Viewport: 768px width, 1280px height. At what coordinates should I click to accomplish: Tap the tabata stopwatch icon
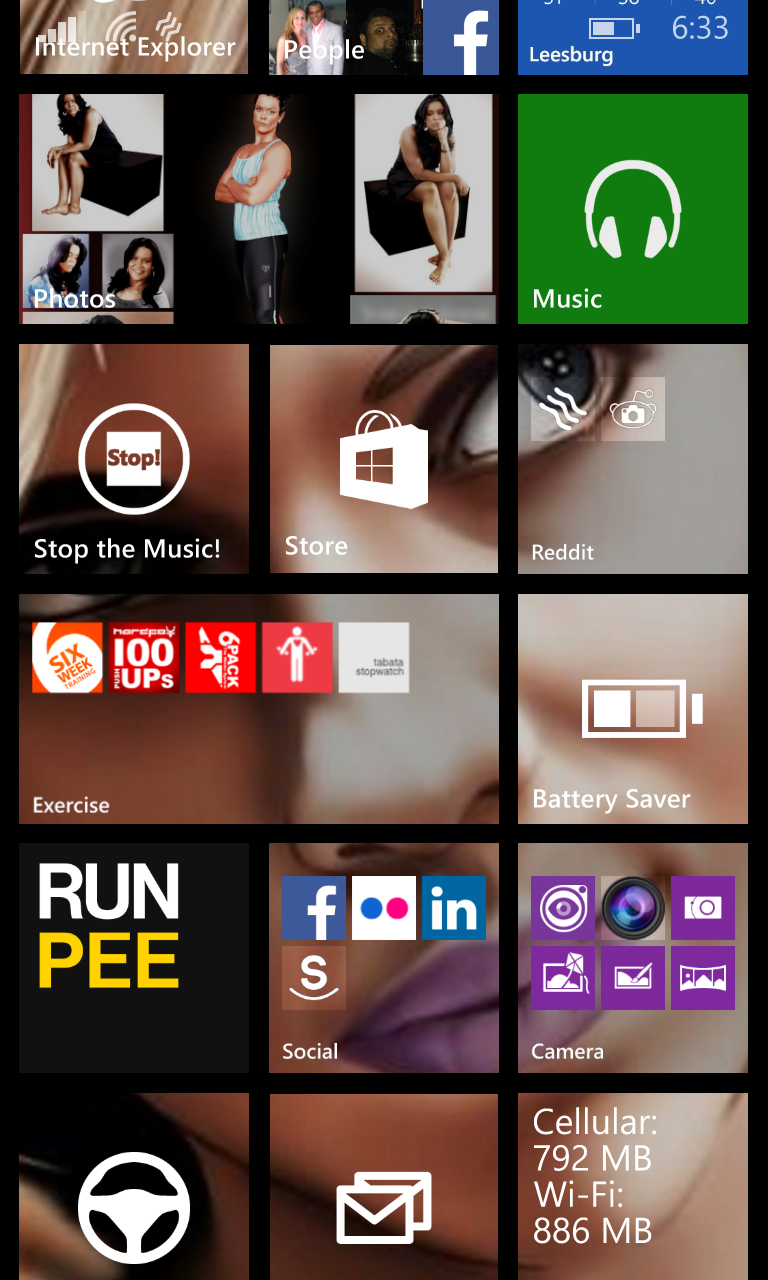[x=374, y=658]
